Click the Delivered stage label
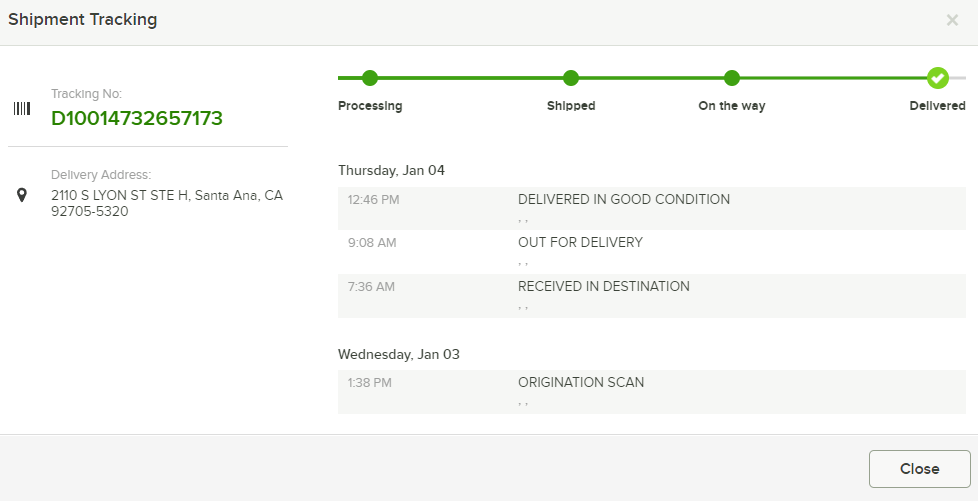978x501 pixels. 937,106
